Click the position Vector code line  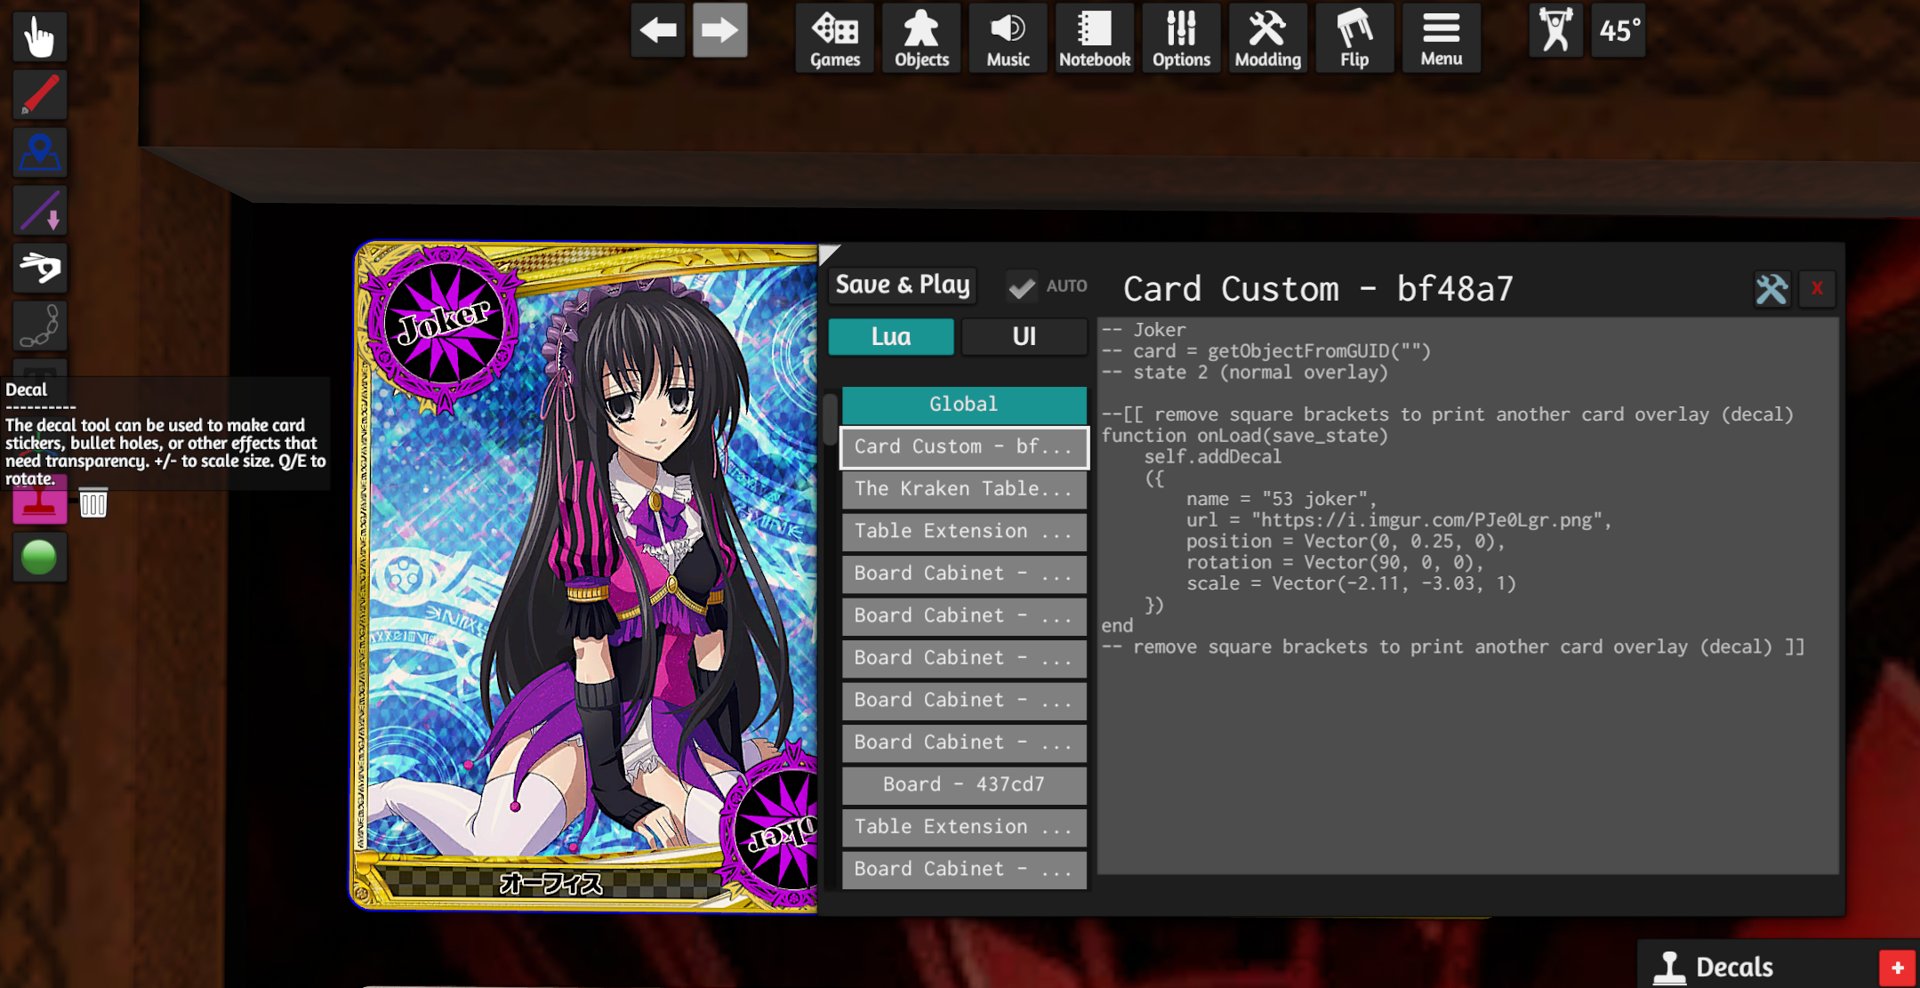[x=1345, y=541]
